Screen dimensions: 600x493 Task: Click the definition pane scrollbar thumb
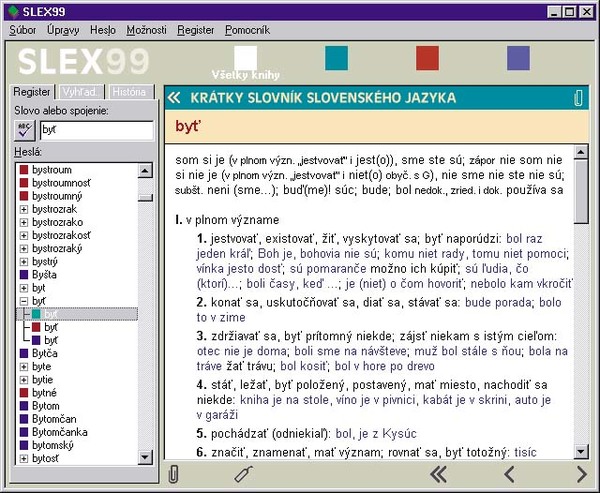click(581, 192)
